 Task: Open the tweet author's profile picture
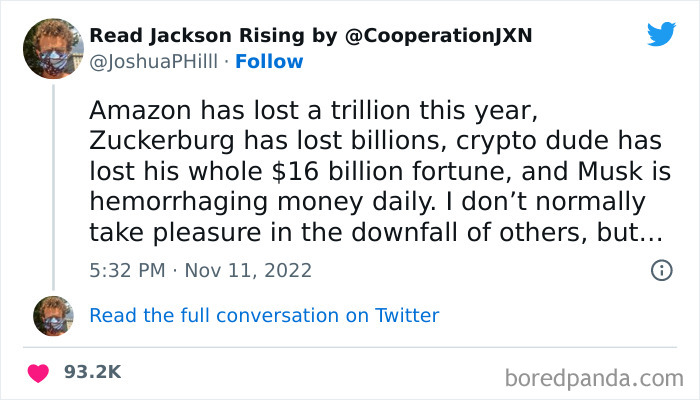53,49
